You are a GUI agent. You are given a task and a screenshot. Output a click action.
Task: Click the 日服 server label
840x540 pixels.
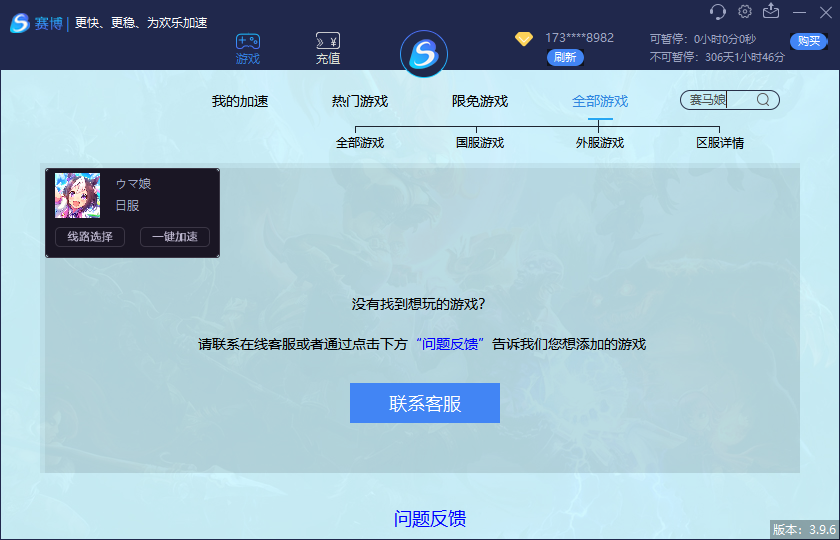tap(128, 205)
